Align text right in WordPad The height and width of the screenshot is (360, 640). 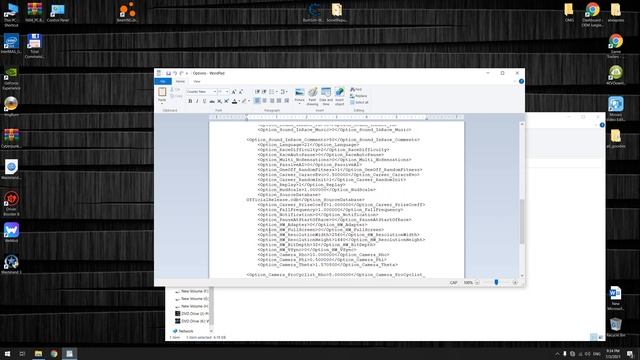coord(272,100)
